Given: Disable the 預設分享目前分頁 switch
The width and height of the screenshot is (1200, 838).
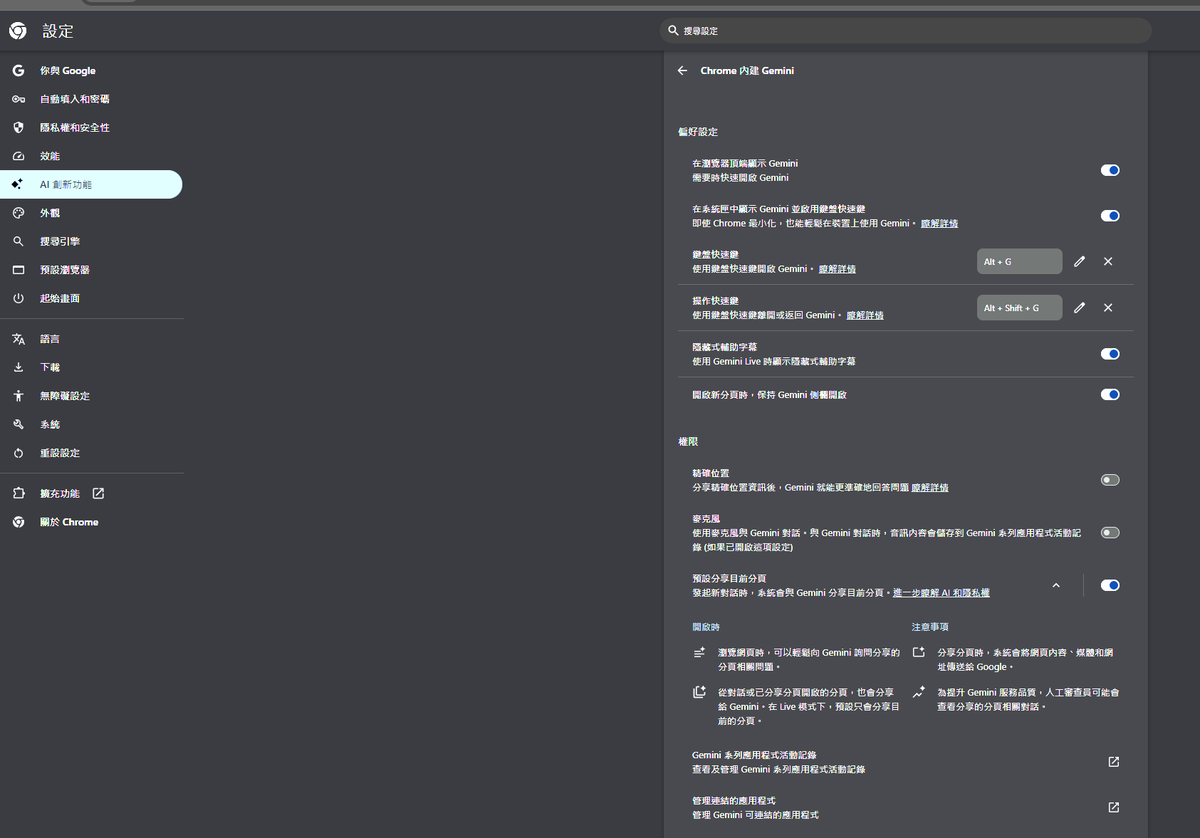Looking at the screenshot, I should tap(1110, 585).
